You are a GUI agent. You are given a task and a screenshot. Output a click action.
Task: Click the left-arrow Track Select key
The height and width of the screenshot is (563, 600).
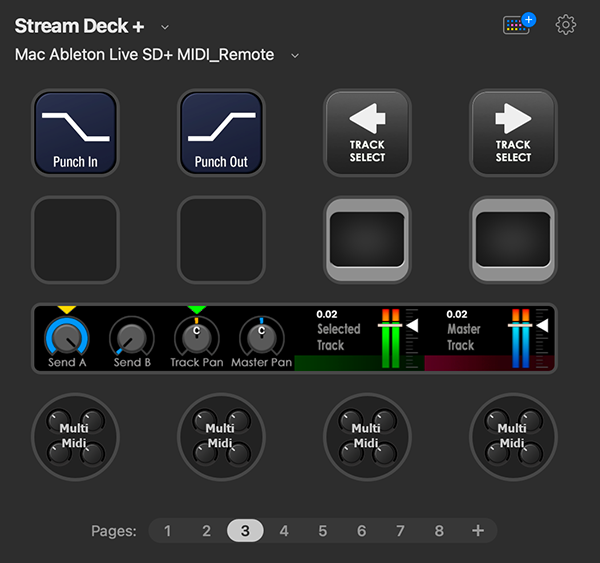[367, 133]
